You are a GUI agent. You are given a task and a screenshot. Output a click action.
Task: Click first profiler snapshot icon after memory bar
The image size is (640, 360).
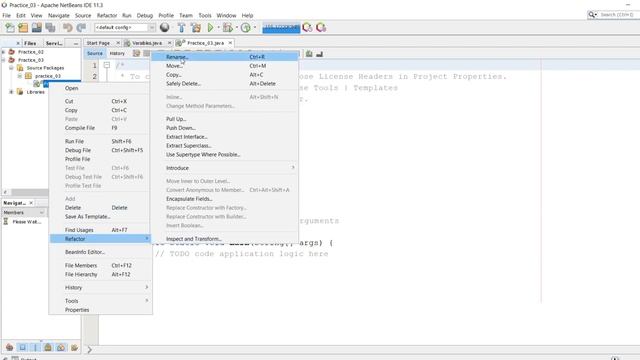307,28
